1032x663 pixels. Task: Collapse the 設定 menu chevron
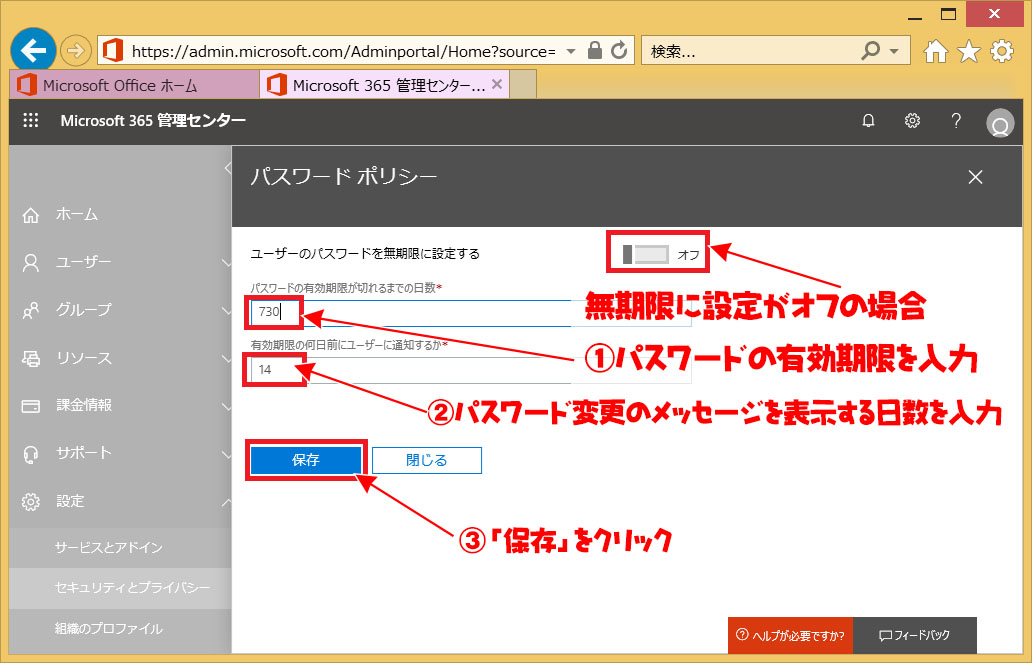click(x=226, y=502)
